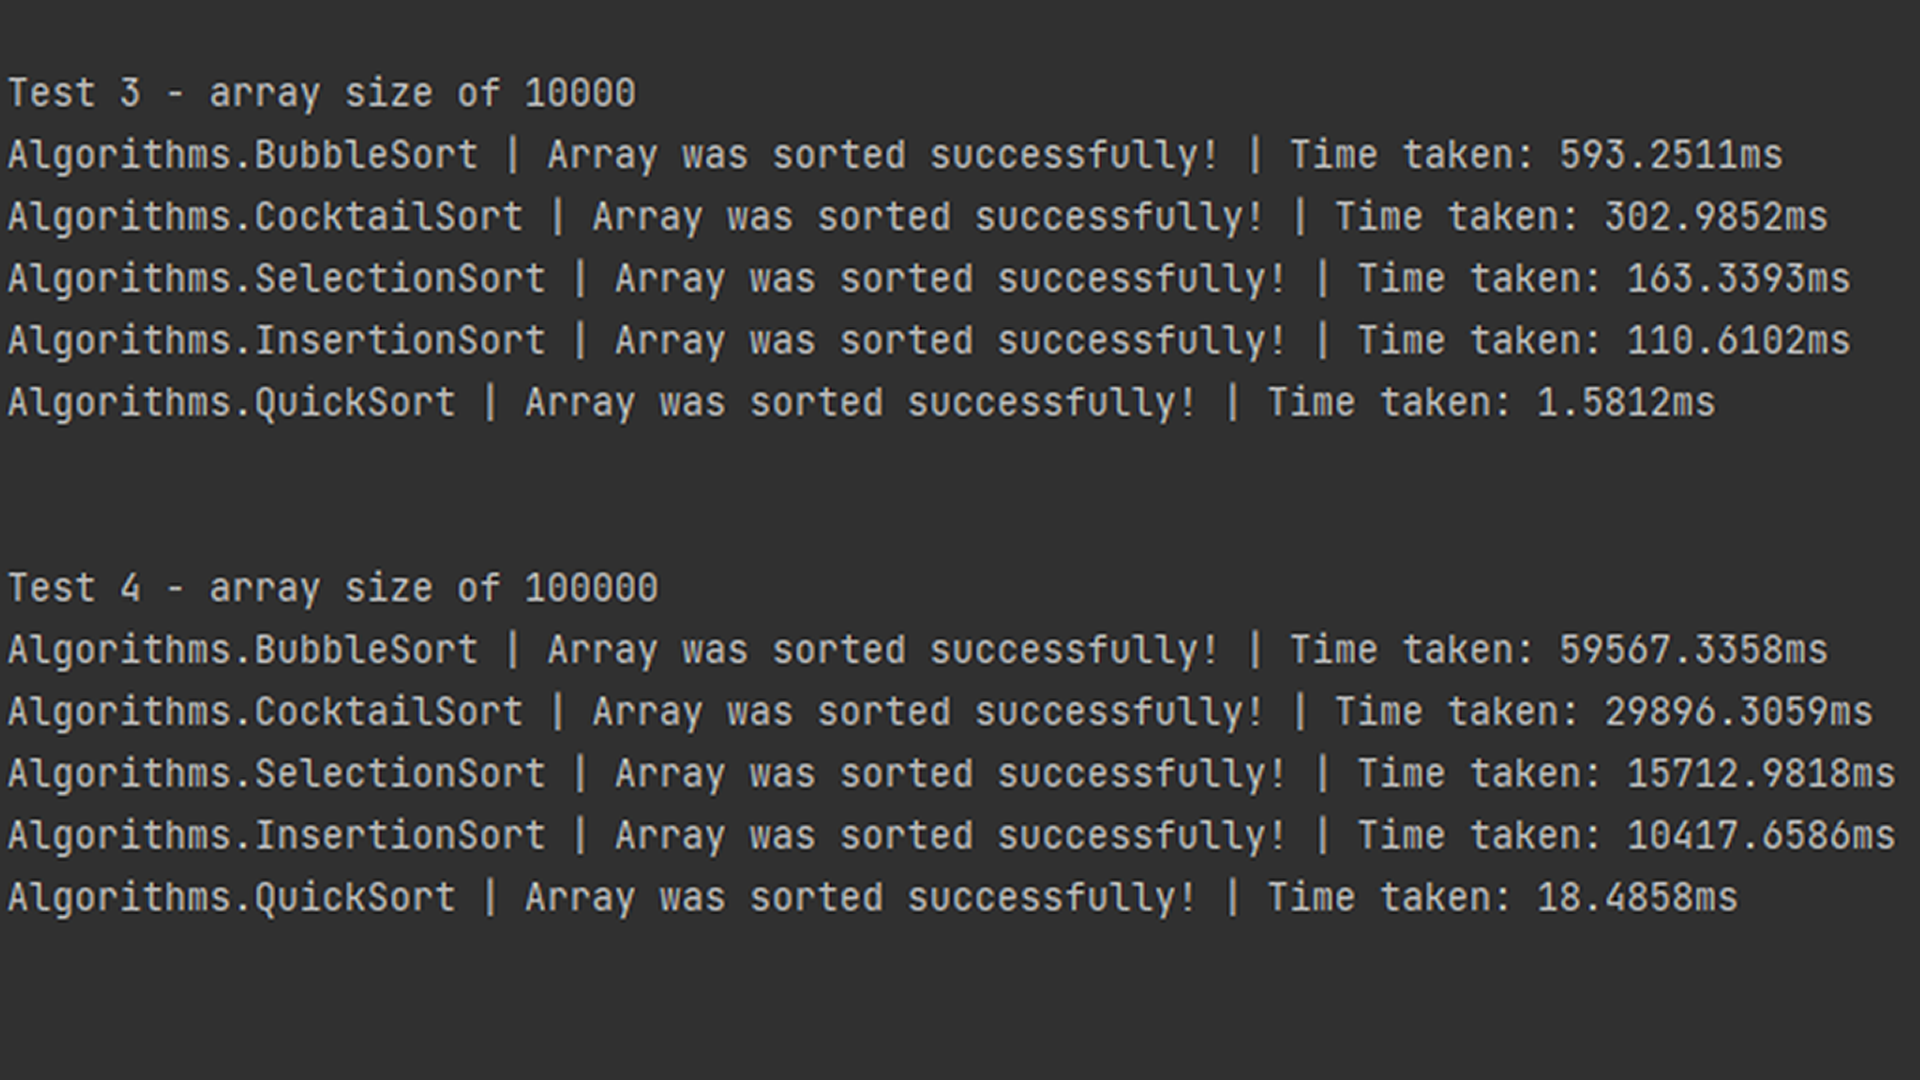Click Algorithms.BubbleSort in Test 3 output
This screenshot has height=1080, width=1920.
click(x=243, y=155)
